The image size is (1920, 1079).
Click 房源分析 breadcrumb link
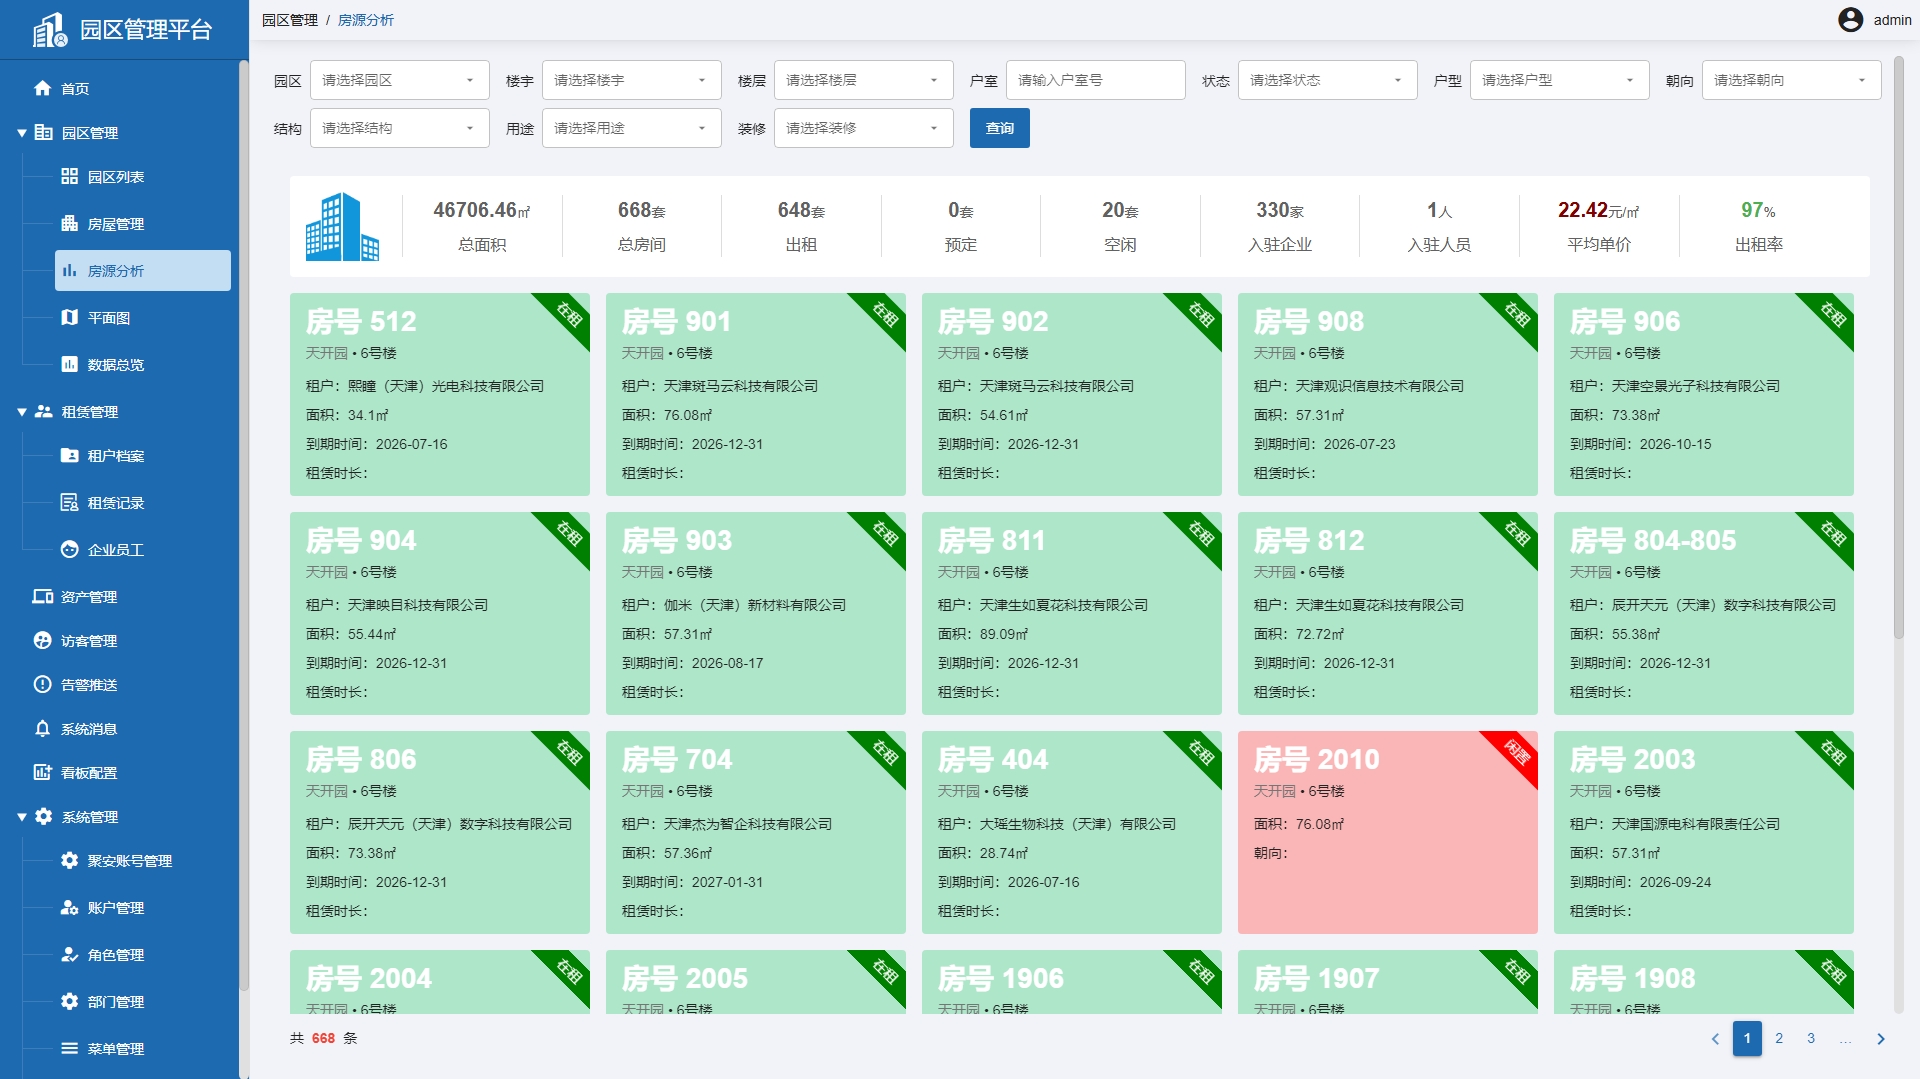point(365,20)
